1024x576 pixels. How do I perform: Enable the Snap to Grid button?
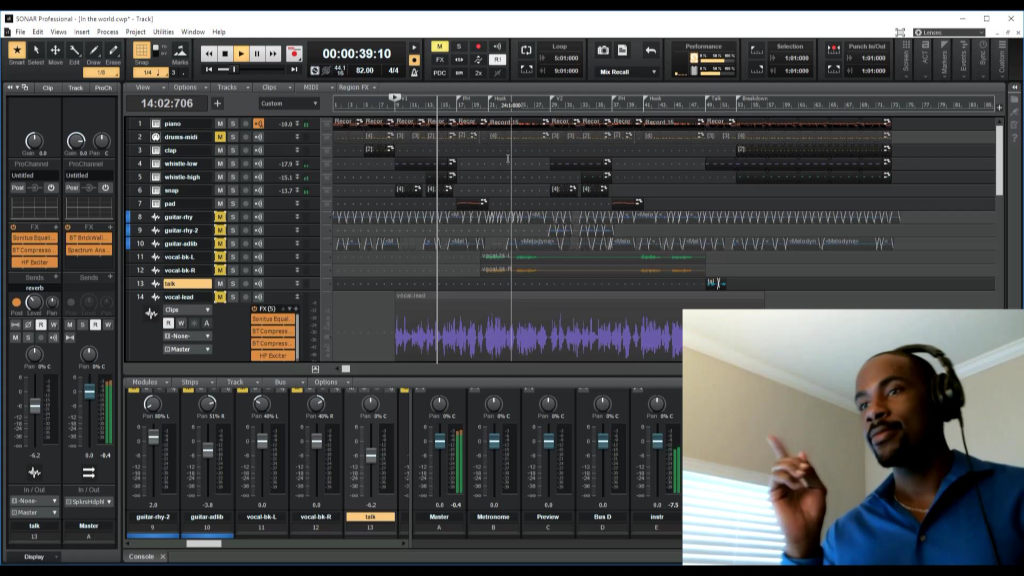pos(141,50)
